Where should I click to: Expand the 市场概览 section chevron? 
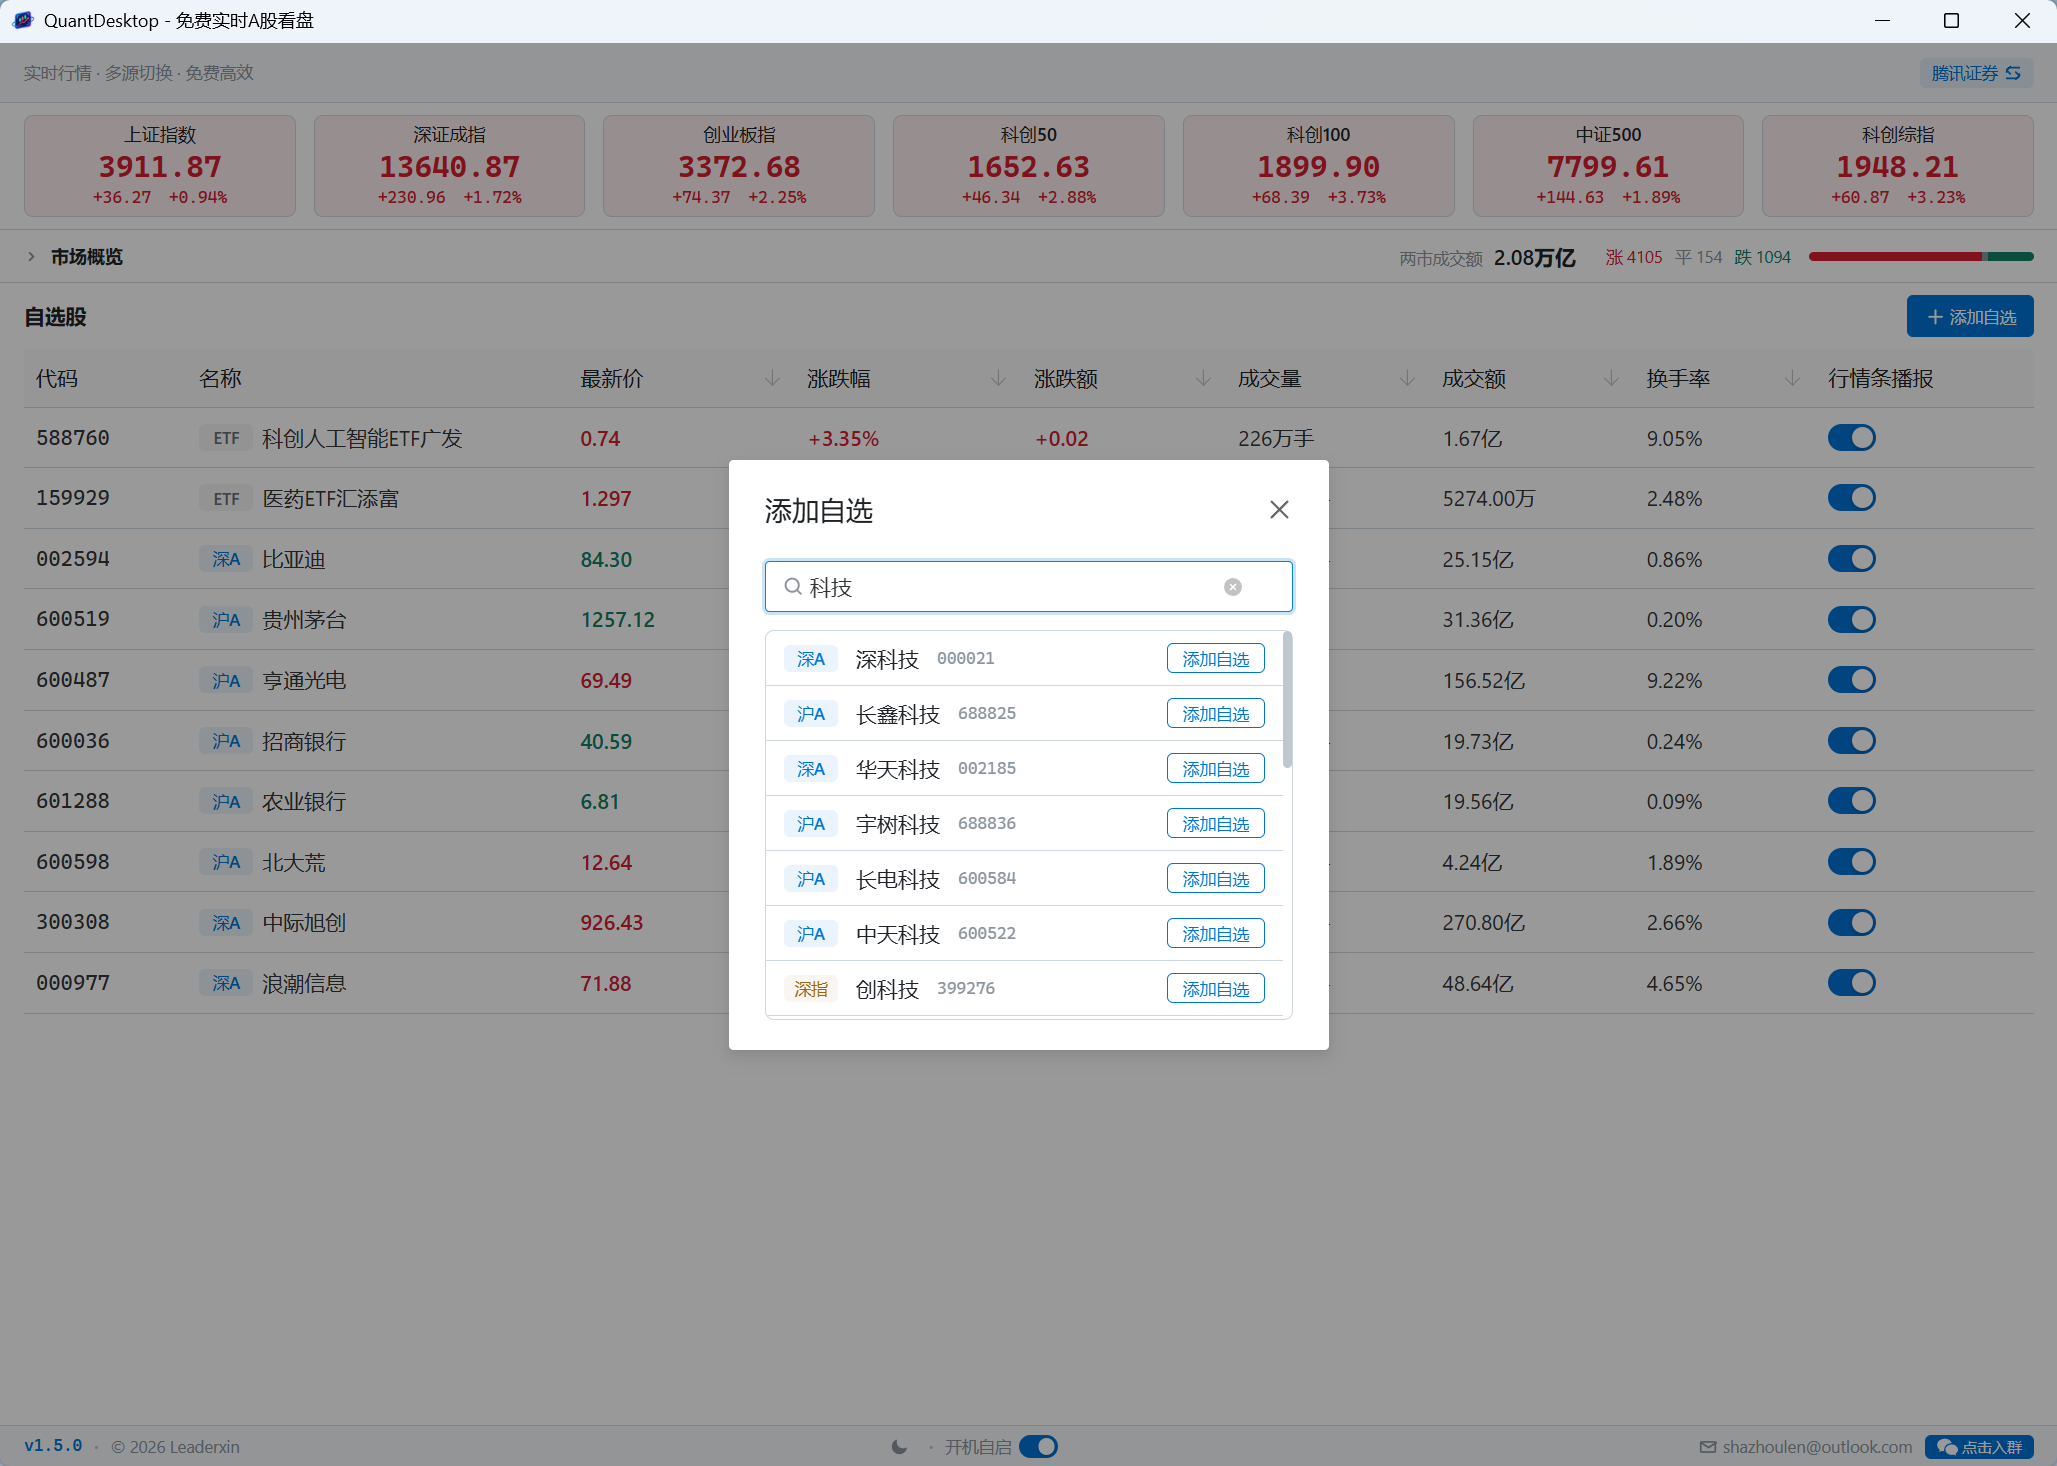tap(31, 257)
